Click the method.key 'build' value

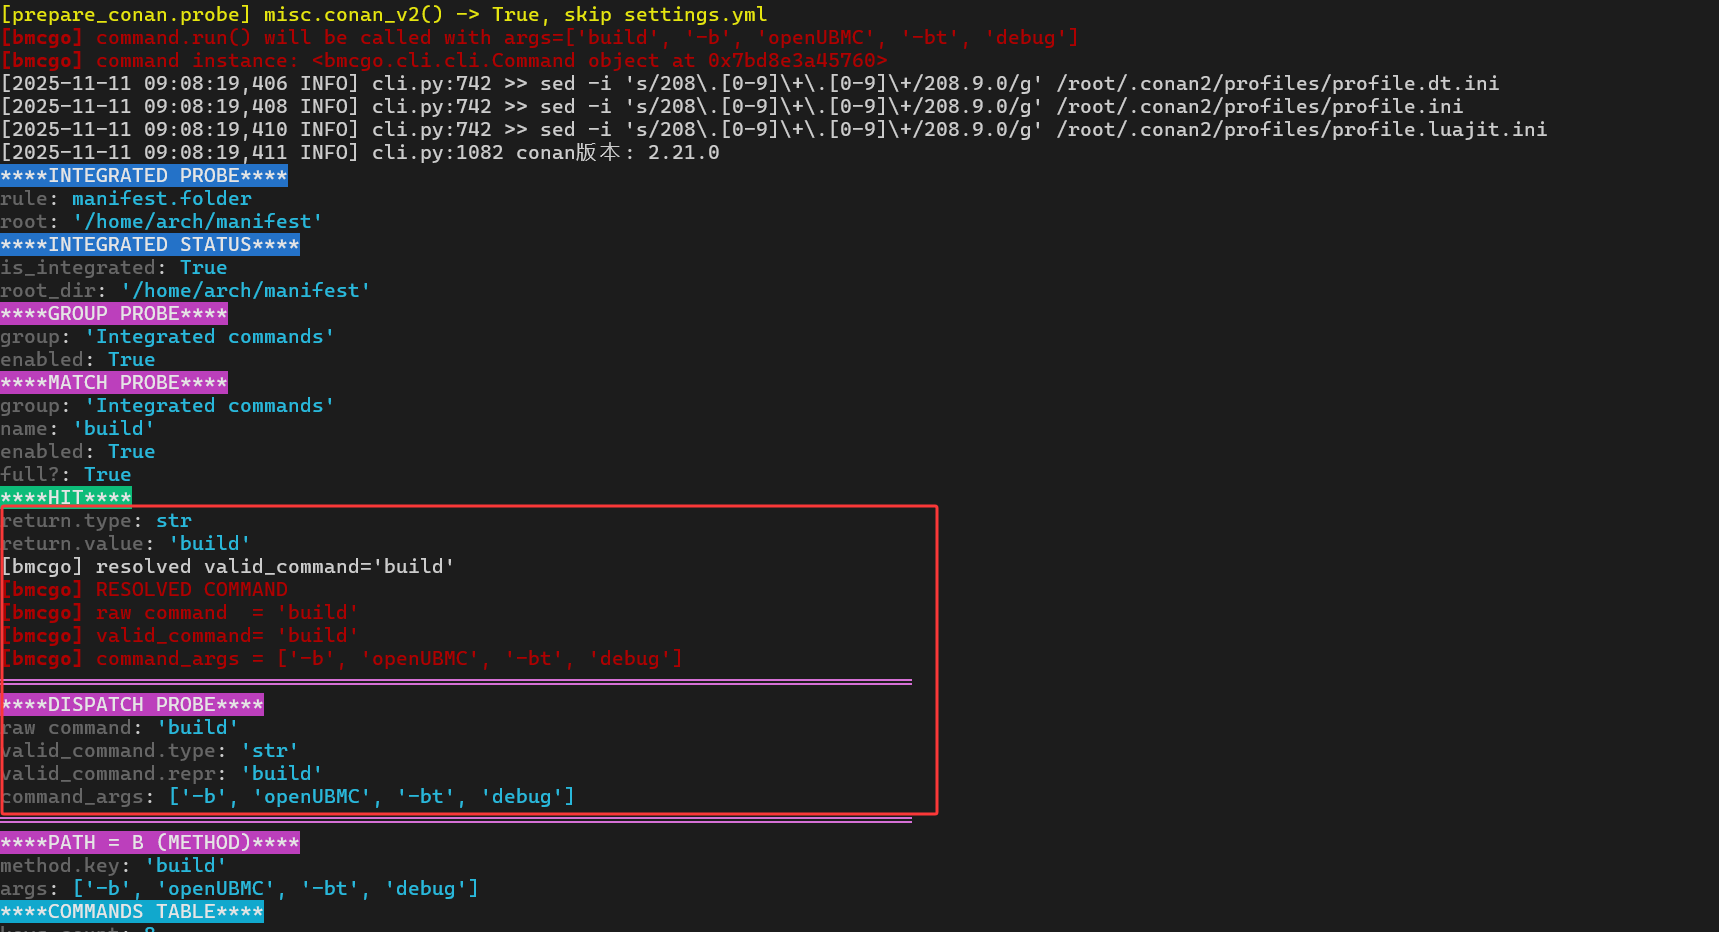(186, 866)
